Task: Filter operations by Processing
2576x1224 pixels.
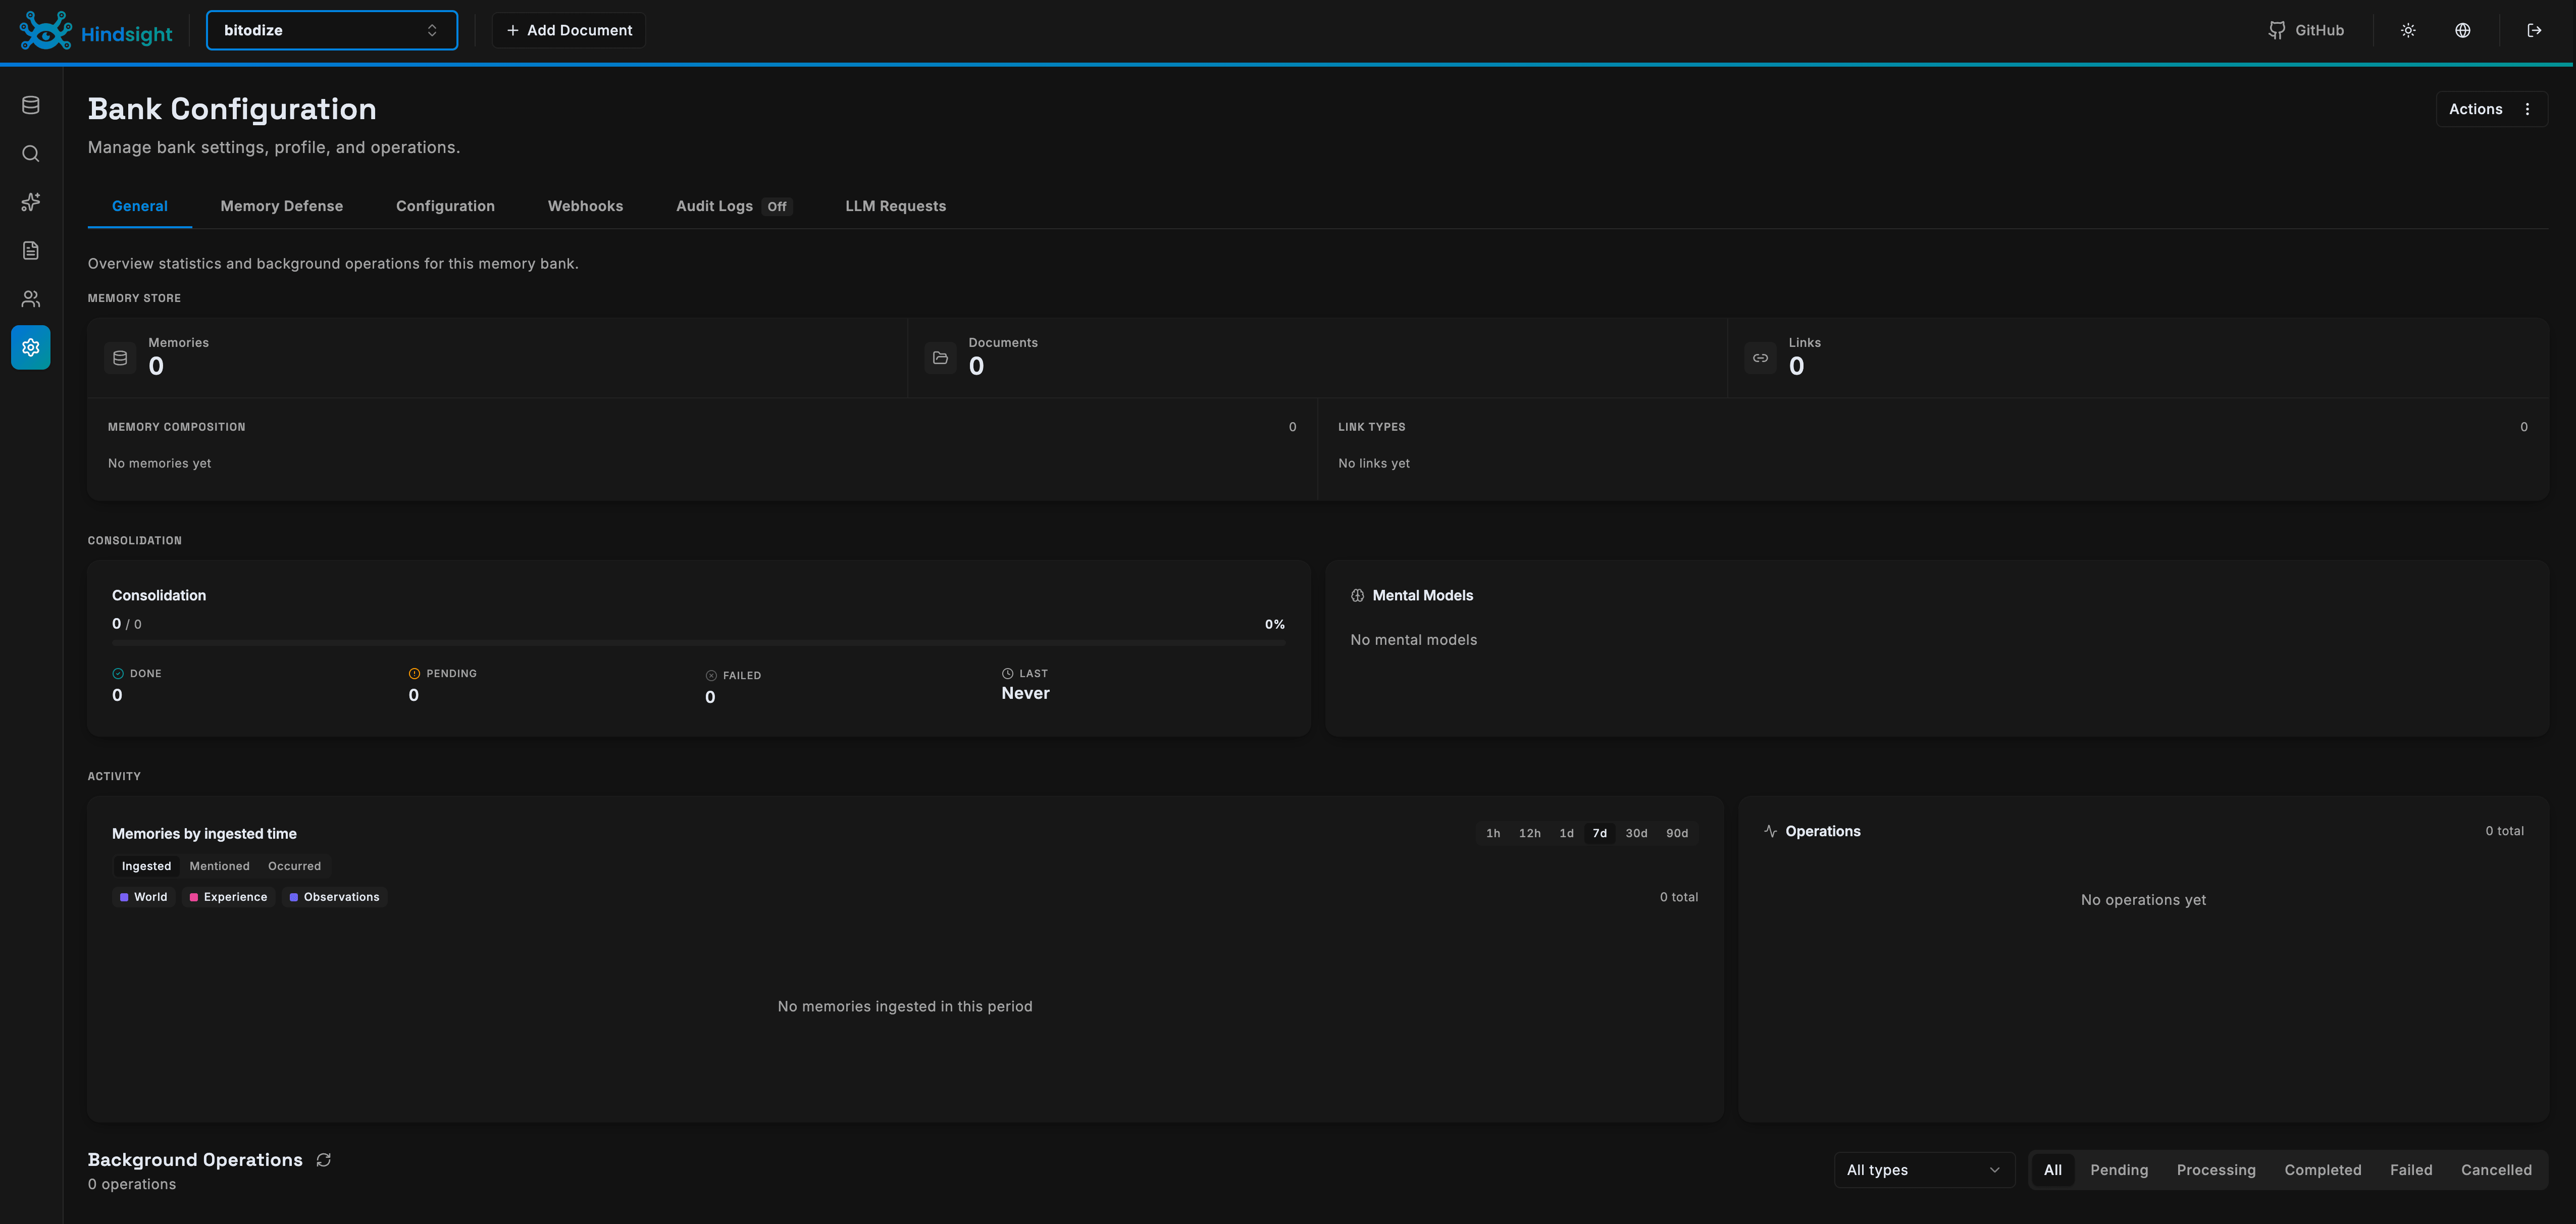Action: (2215, 1170)
